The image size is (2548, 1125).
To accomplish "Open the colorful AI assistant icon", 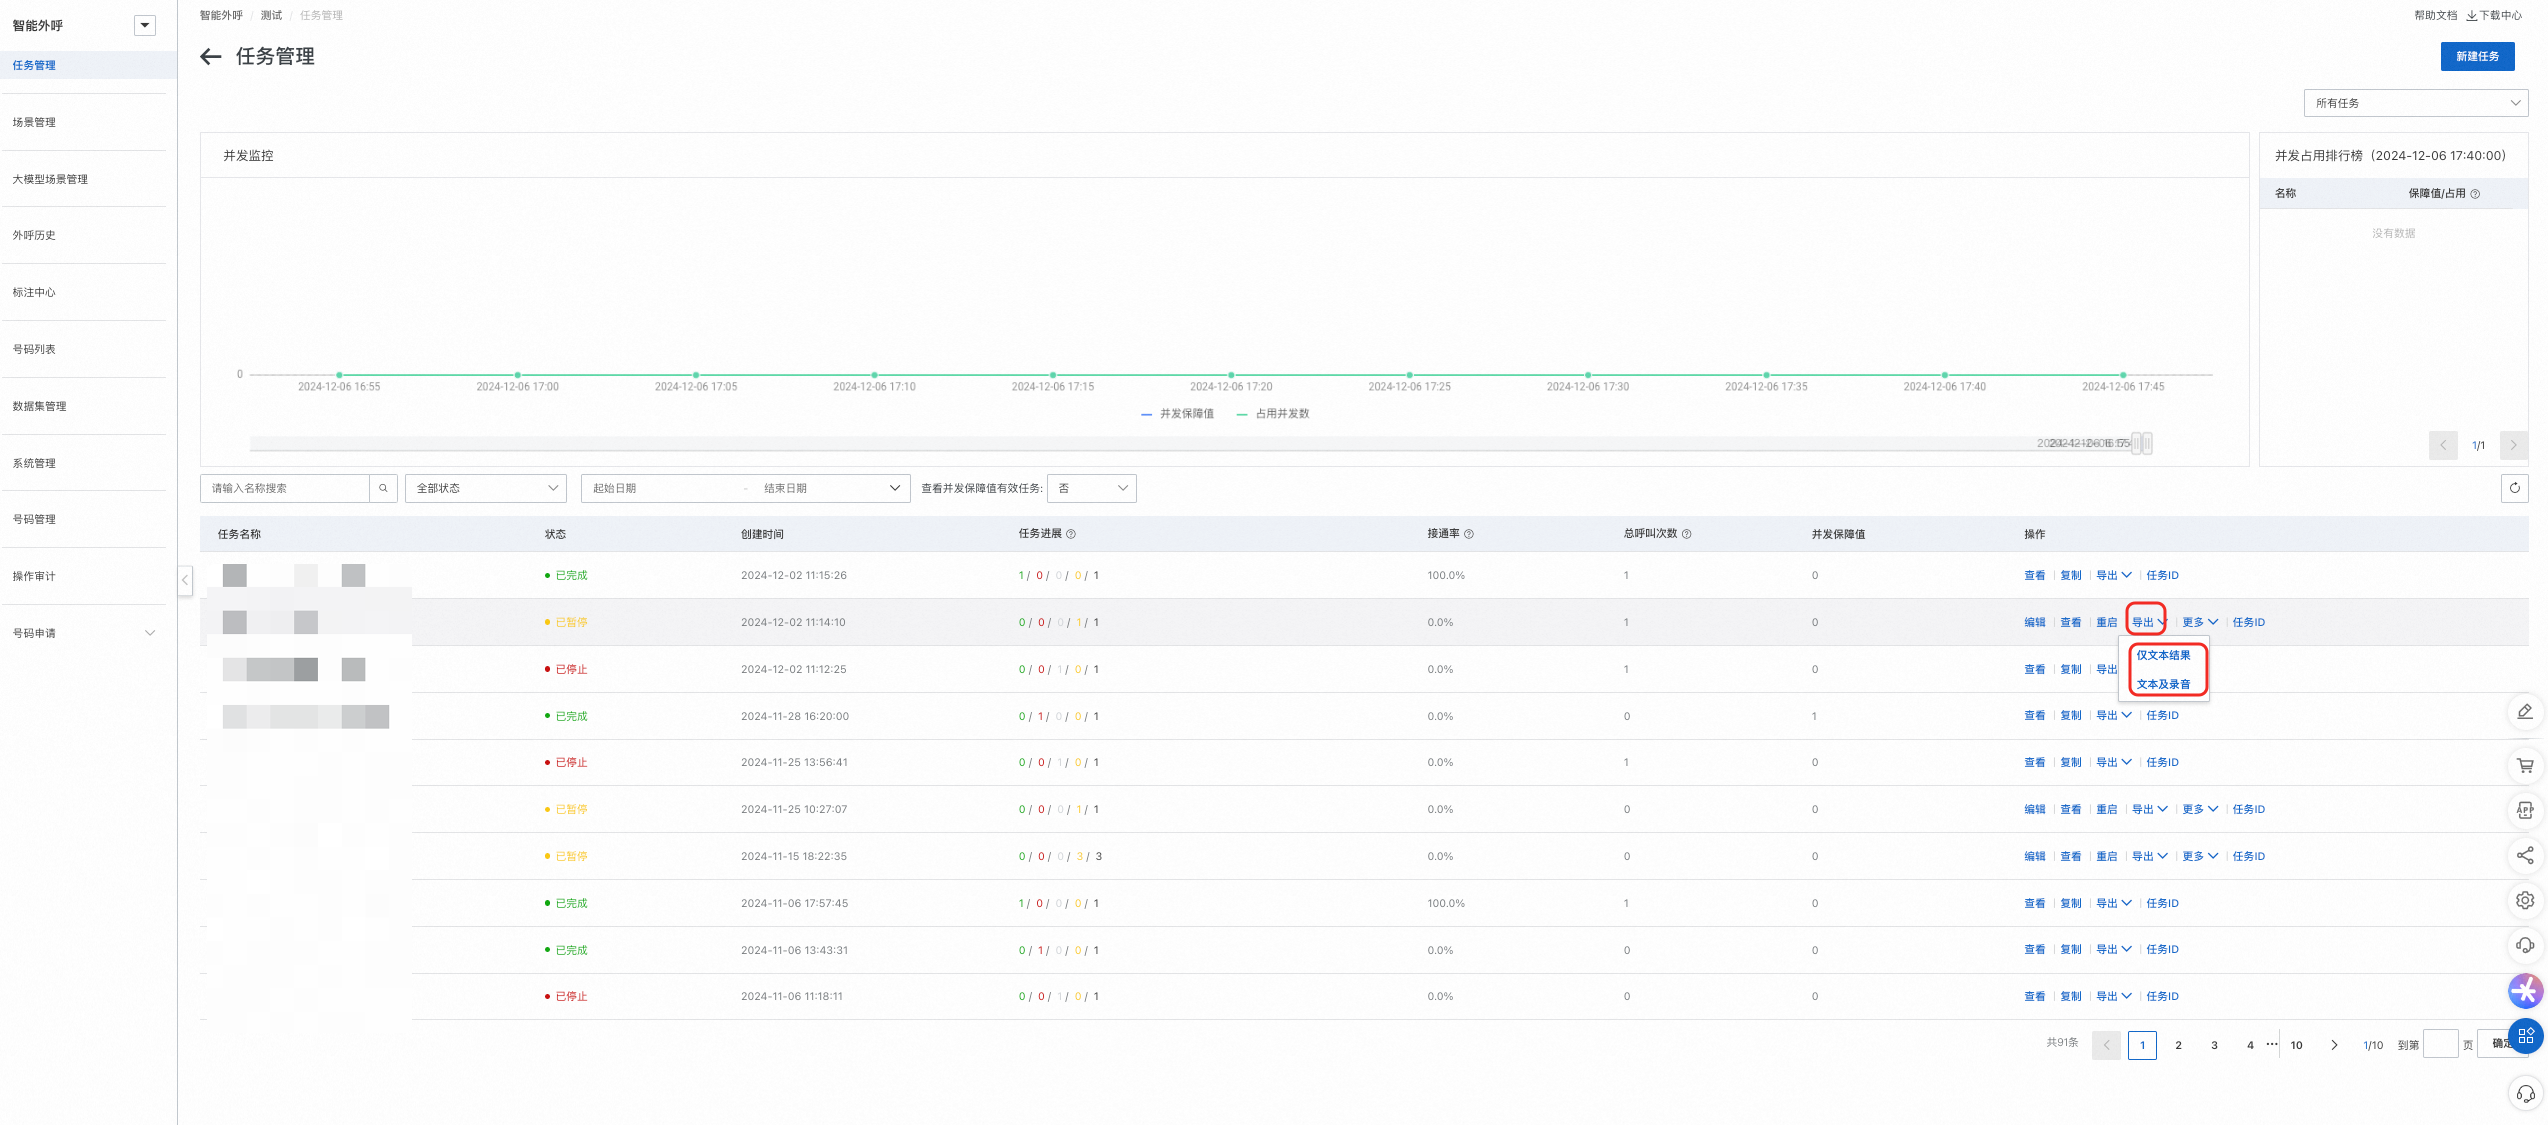I will click(2525, 990).
